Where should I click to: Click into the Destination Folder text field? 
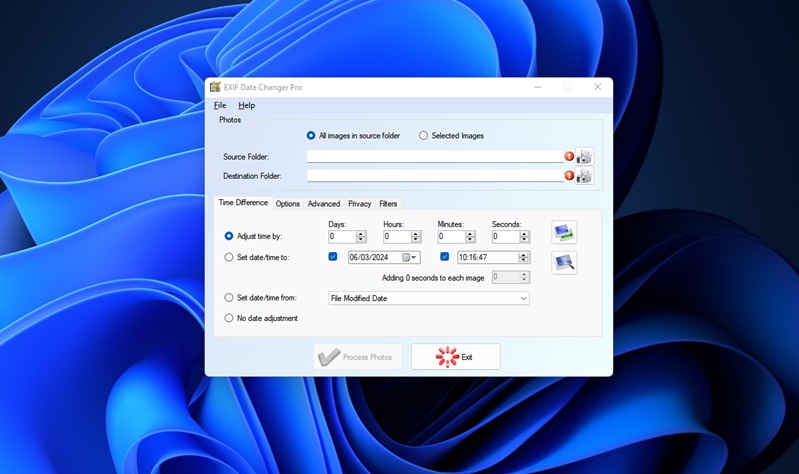435,176
